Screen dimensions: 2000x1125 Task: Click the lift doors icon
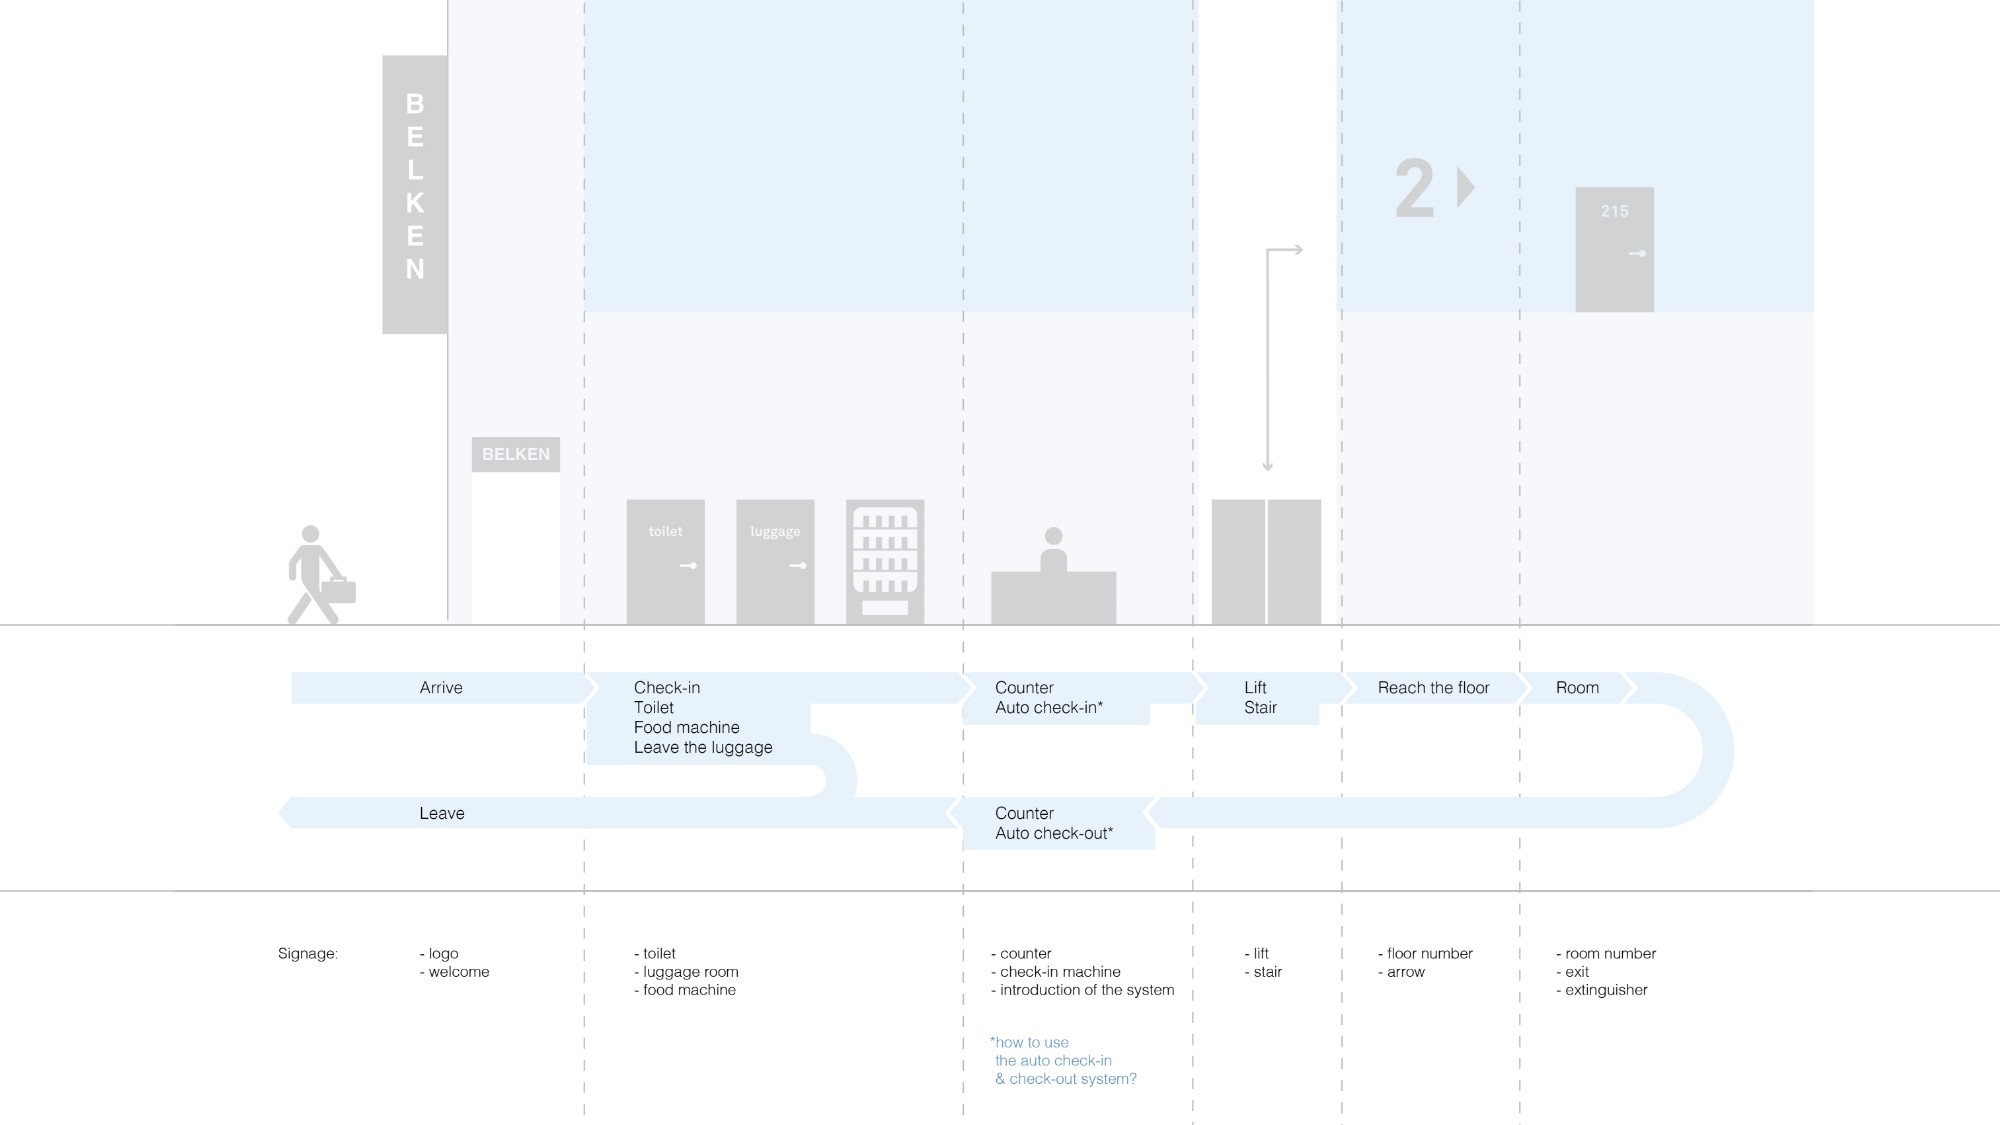(1266, 562)
